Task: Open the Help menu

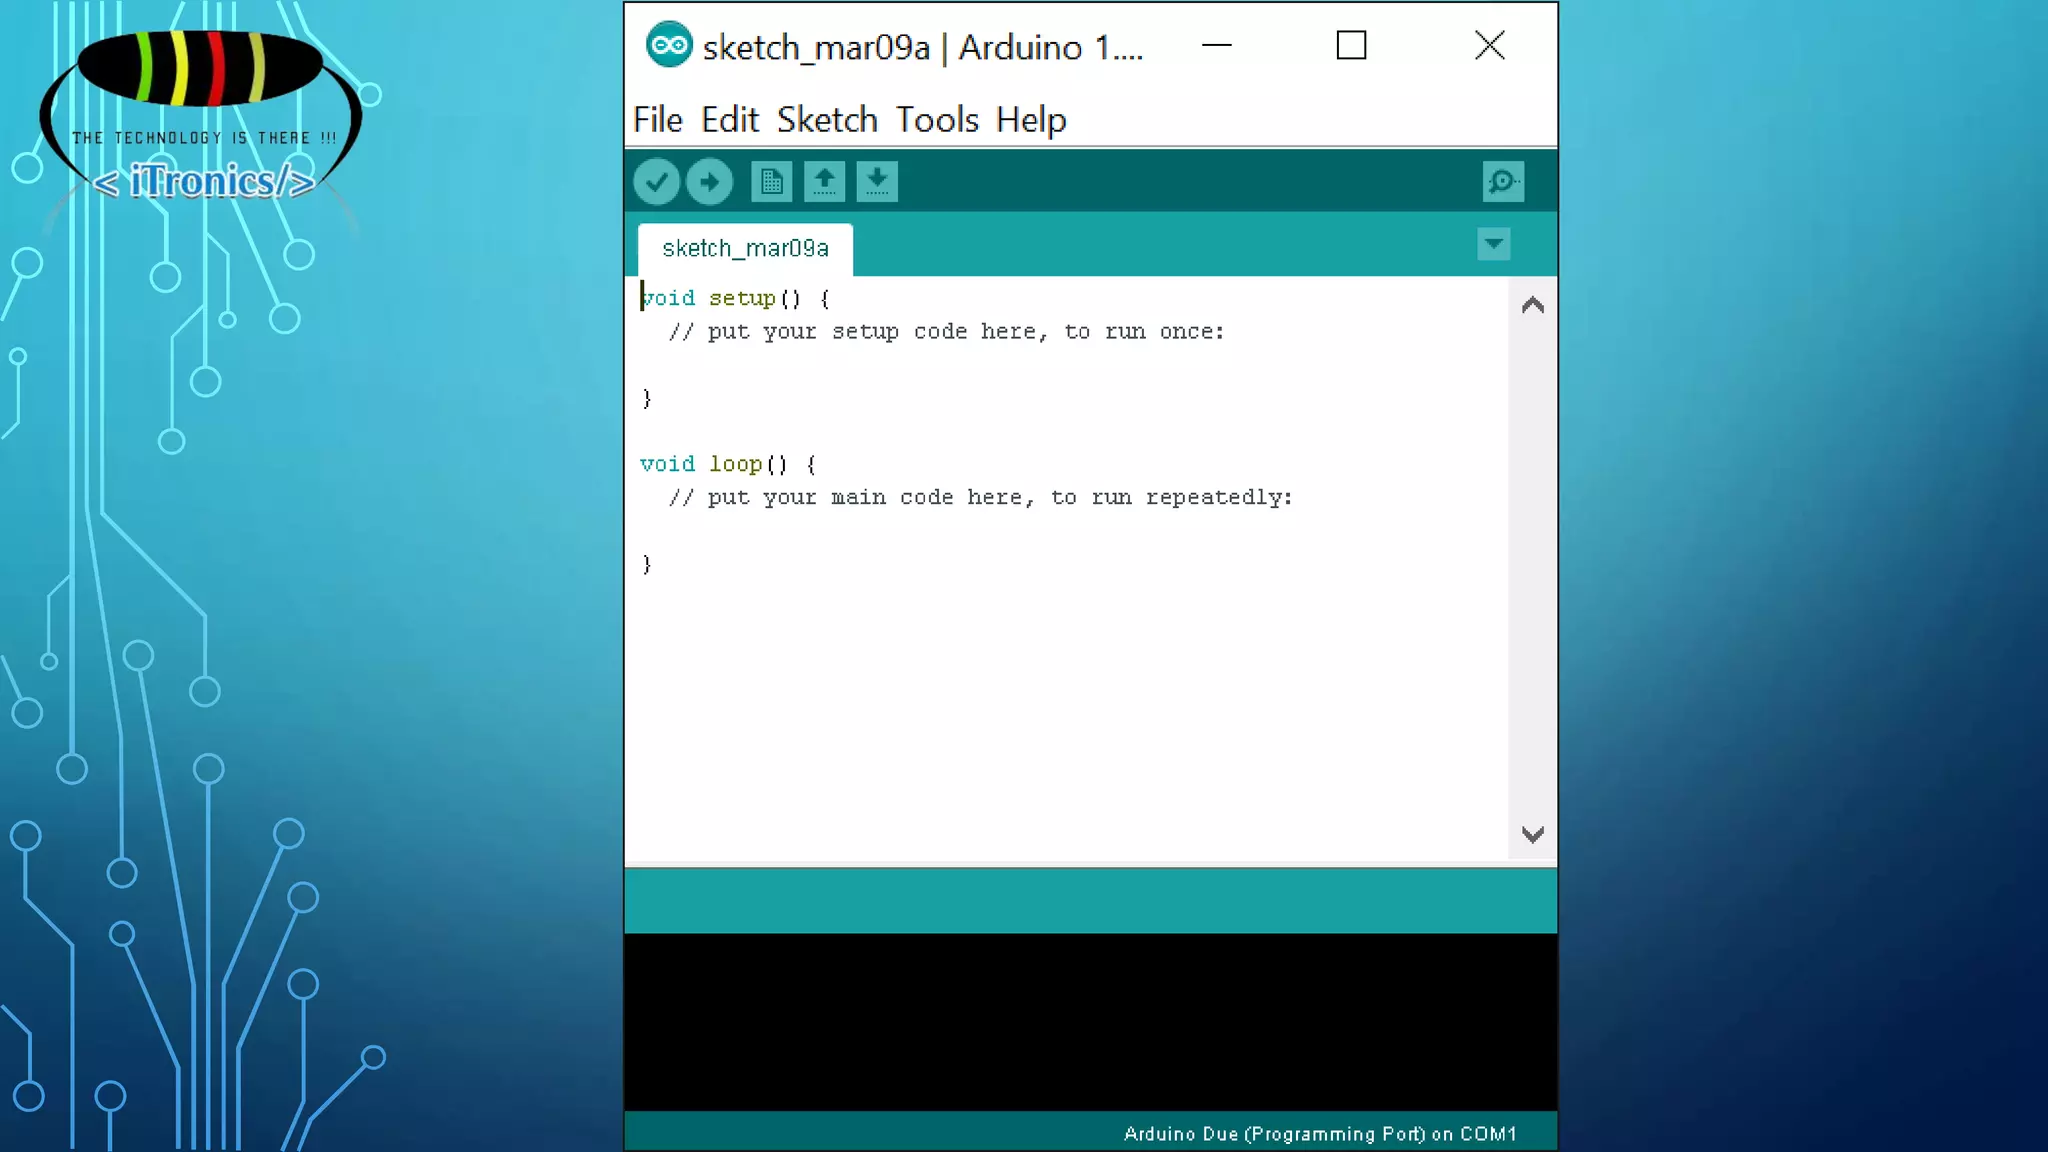Action: coord(1031,120)
